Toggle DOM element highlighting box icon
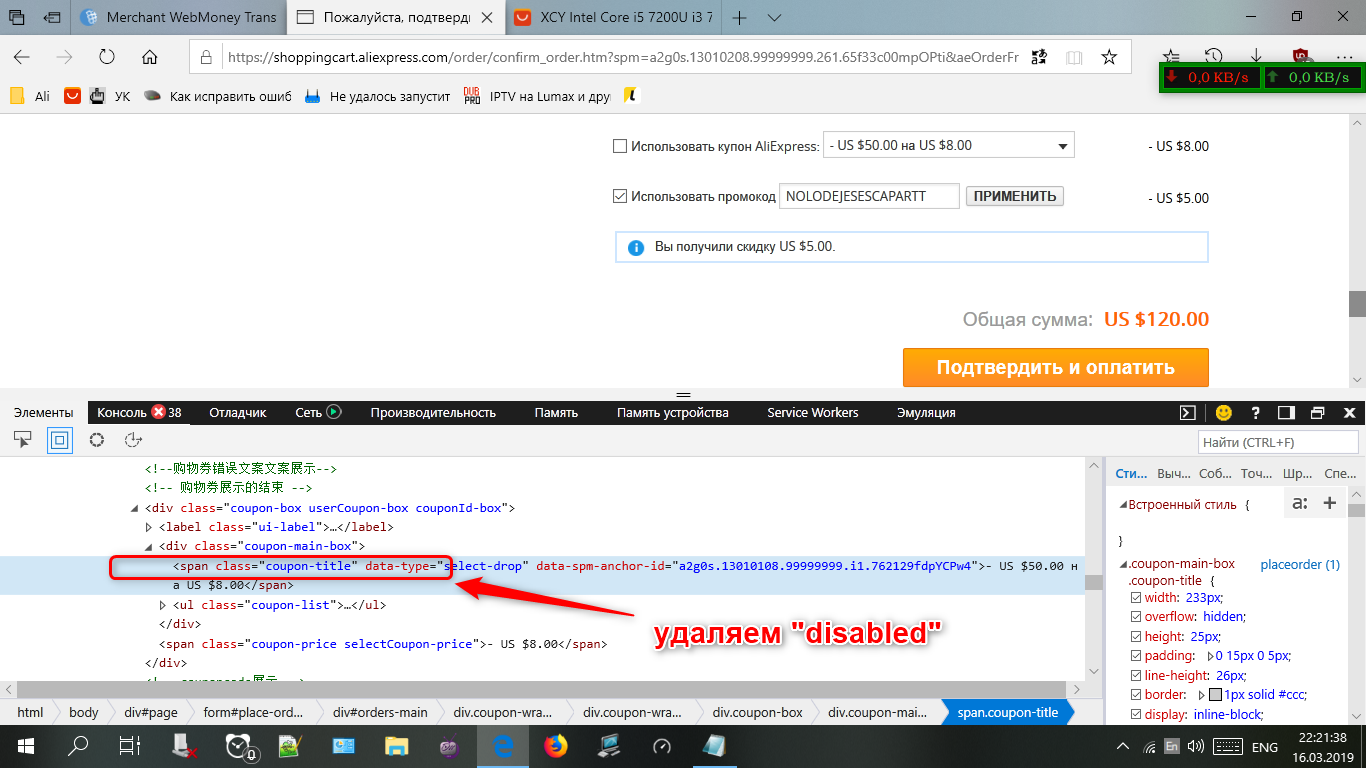 [60, 440]
